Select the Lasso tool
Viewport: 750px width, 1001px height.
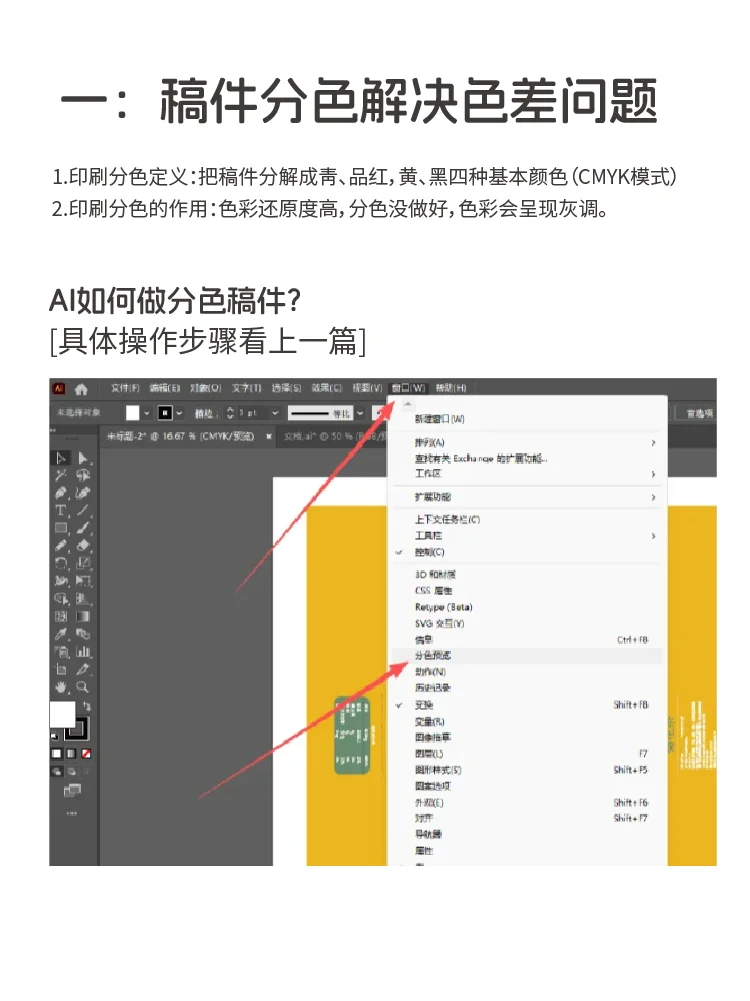pyautogui.click(x=83, y=476)
